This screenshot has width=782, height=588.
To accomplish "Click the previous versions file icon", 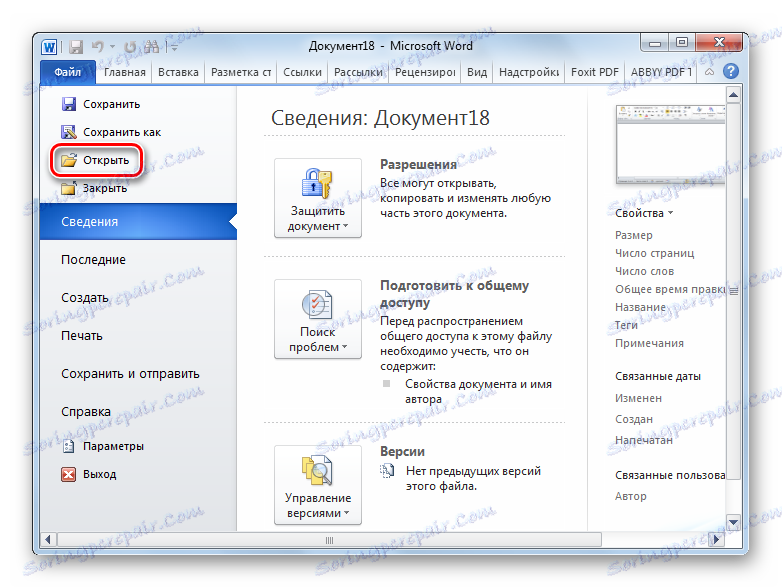I will click(x=387, y=470).
